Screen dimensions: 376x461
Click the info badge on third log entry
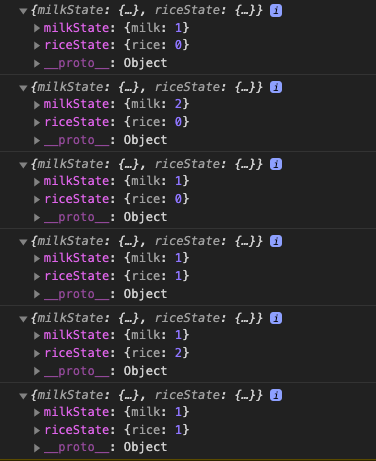click(276, 164)
